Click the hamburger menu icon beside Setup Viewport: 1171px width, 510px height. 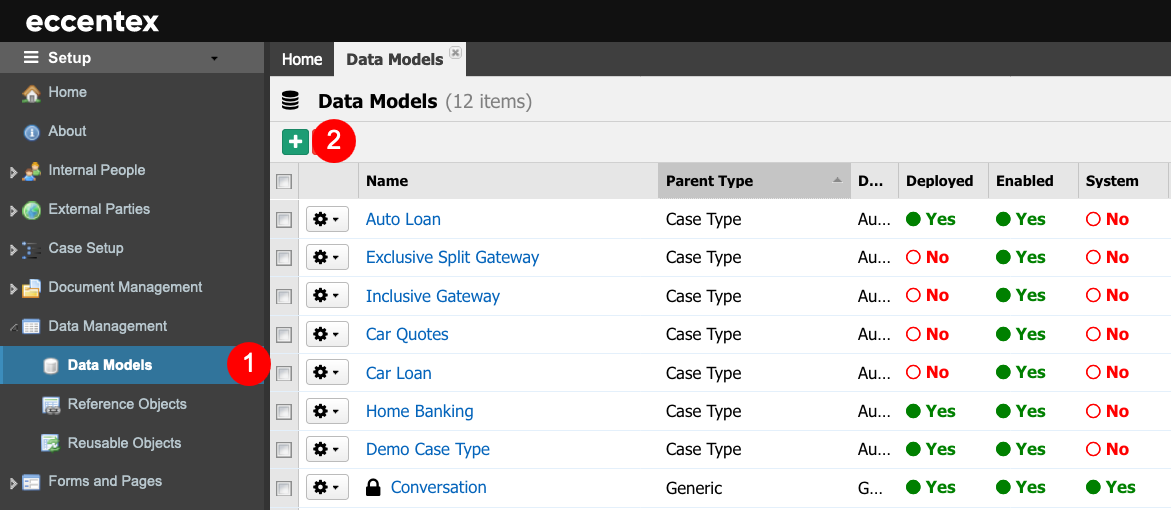31,57
